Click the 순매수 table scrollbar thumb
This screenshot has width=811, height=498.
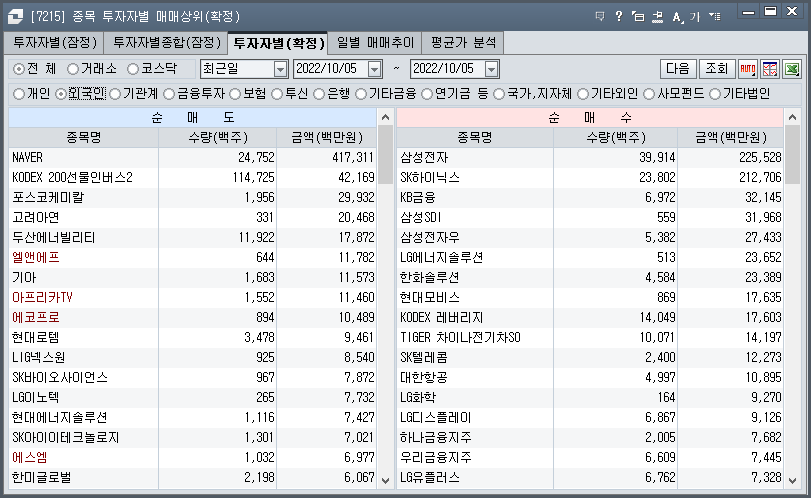click(792, 155)
